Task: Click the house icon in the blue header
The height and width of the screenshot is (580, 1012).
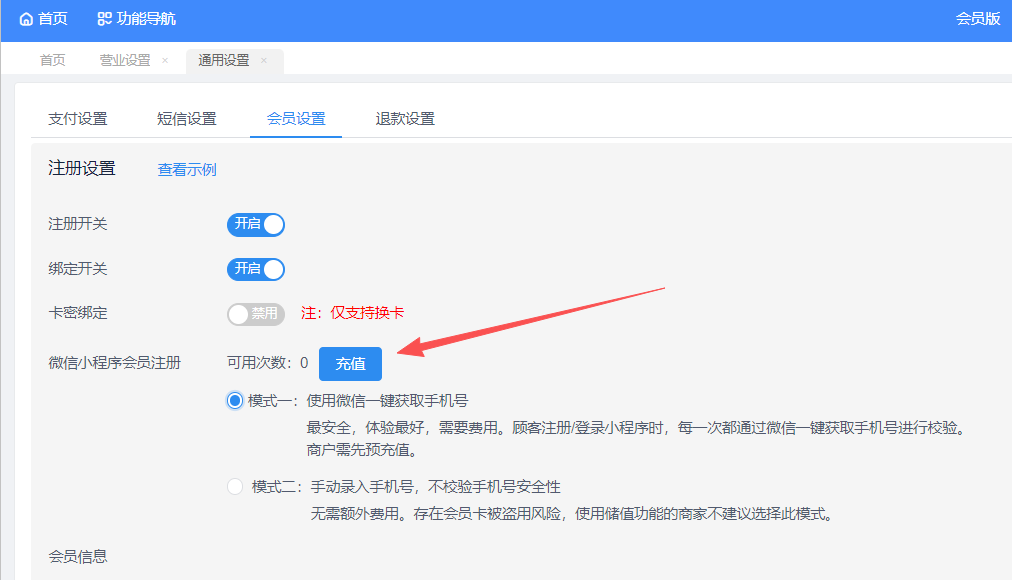Action: pos(26,19)
